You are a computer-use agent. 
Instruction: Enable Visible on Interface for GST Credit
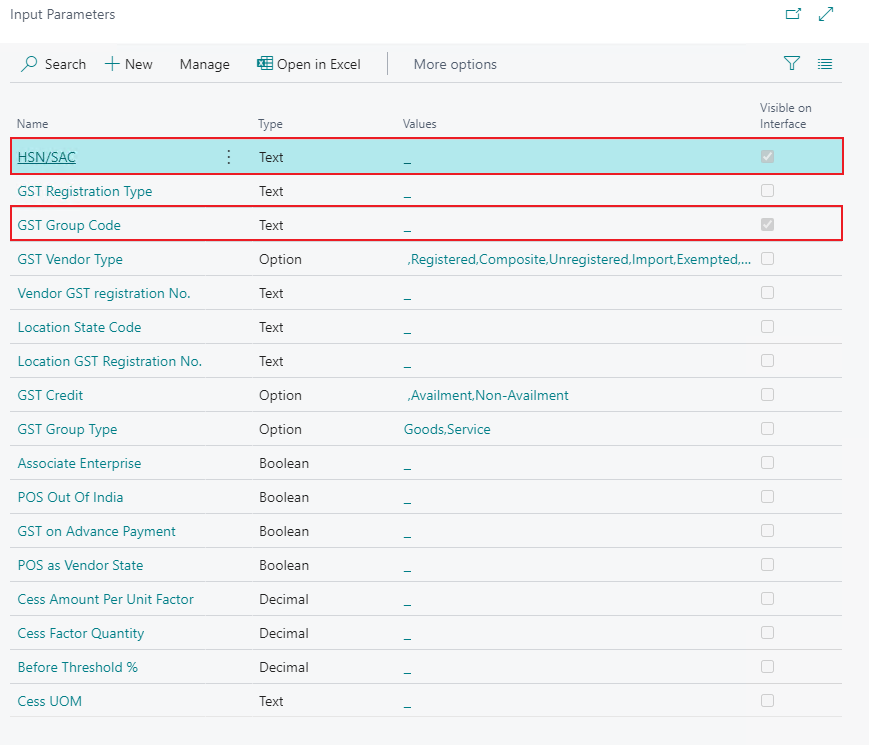(x=767, y=395)
